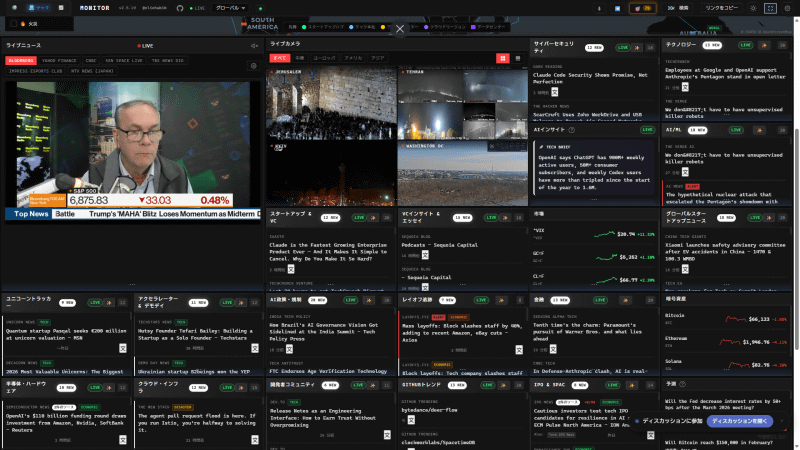
Task: Click summarize icon on スタートアップ & VC panel
Action: pos(373,218)
